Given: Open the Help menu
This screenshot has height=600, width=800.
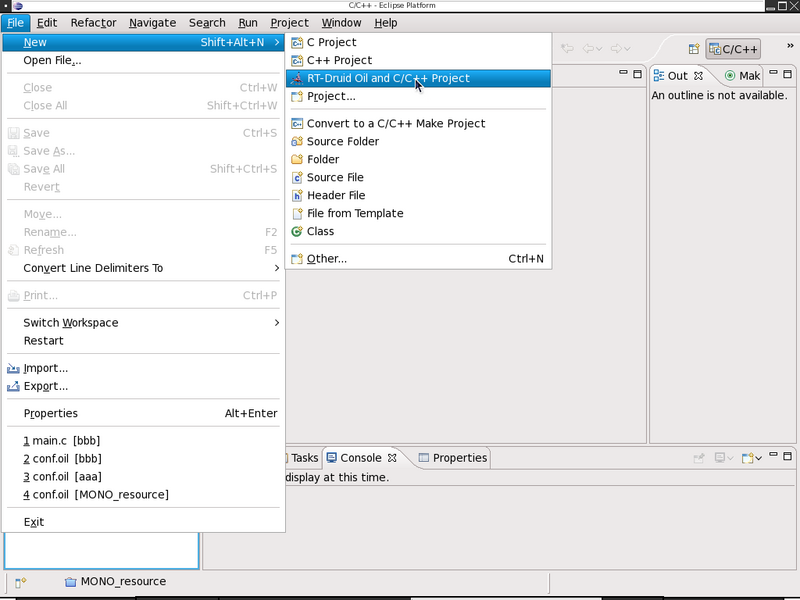Looking at the screenshot, I should coord(386,23).
